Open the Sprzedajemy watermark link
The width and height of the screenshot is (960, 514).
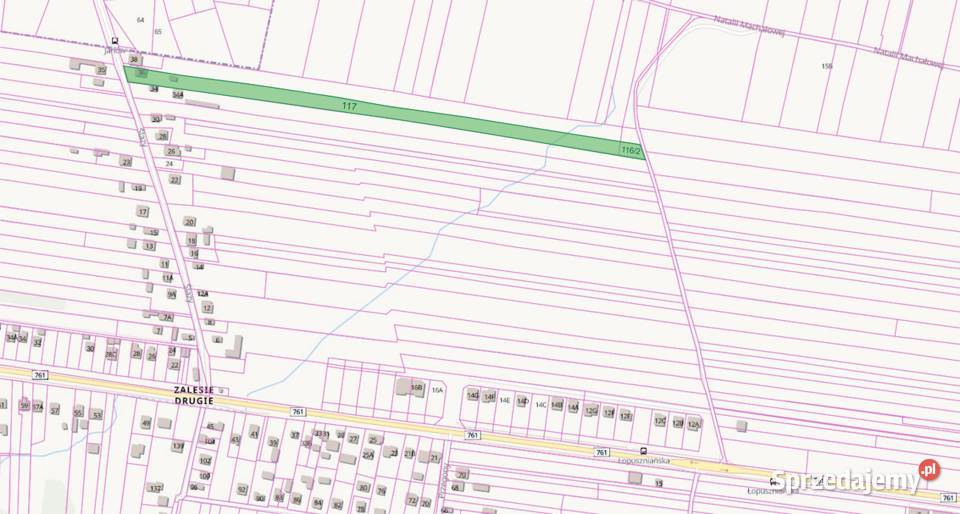tap(845, 481)
